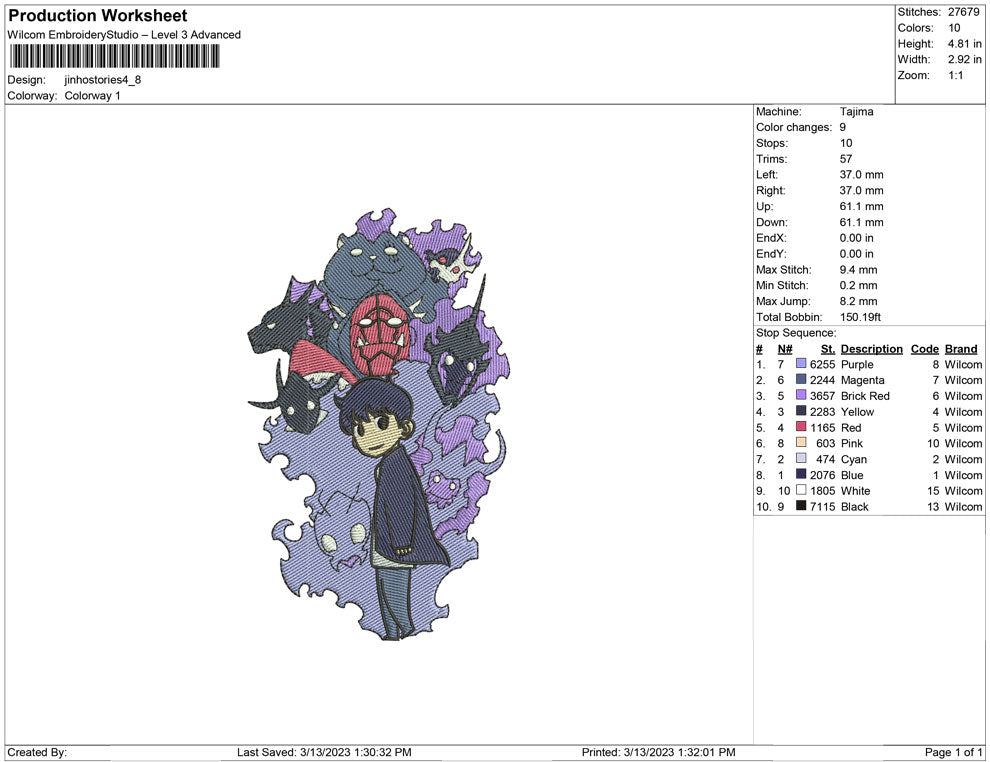Click the Total Bobbin value '150.19ft'

pos(860,317)
